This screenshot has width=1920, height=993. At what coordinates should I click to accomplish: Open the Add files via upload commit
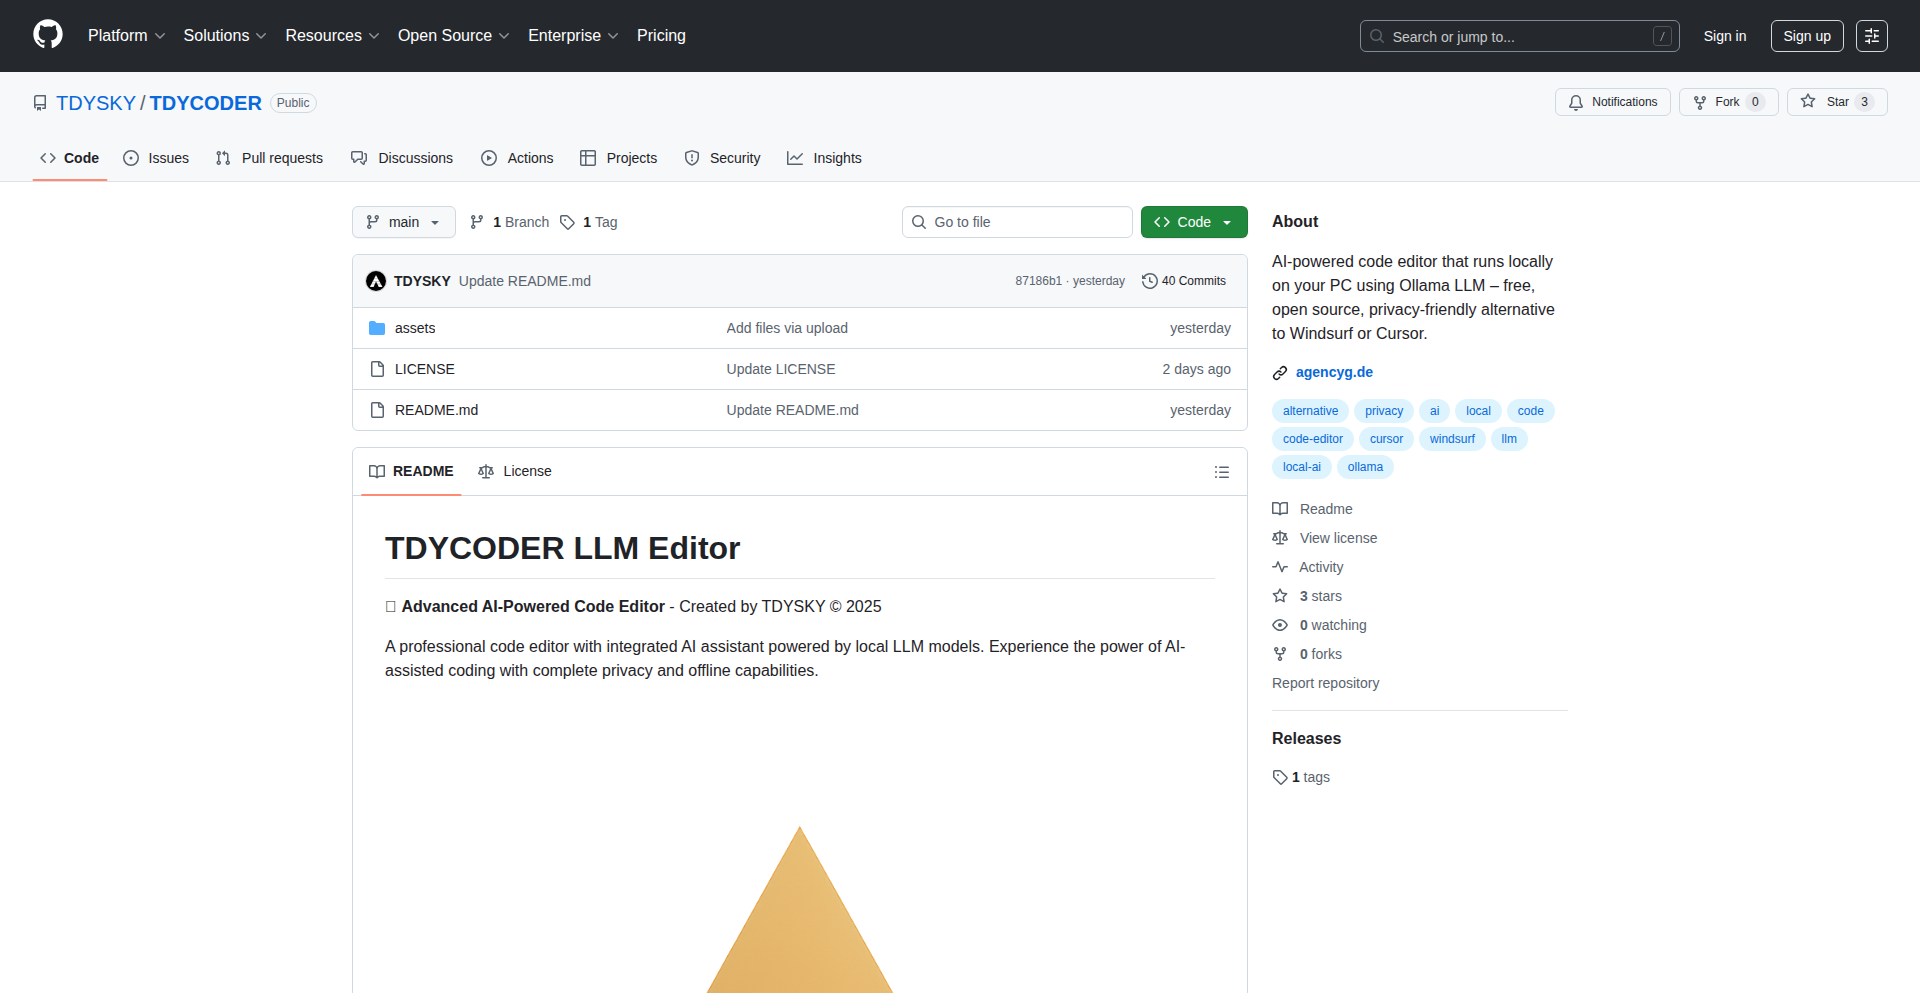coord(787,328)
